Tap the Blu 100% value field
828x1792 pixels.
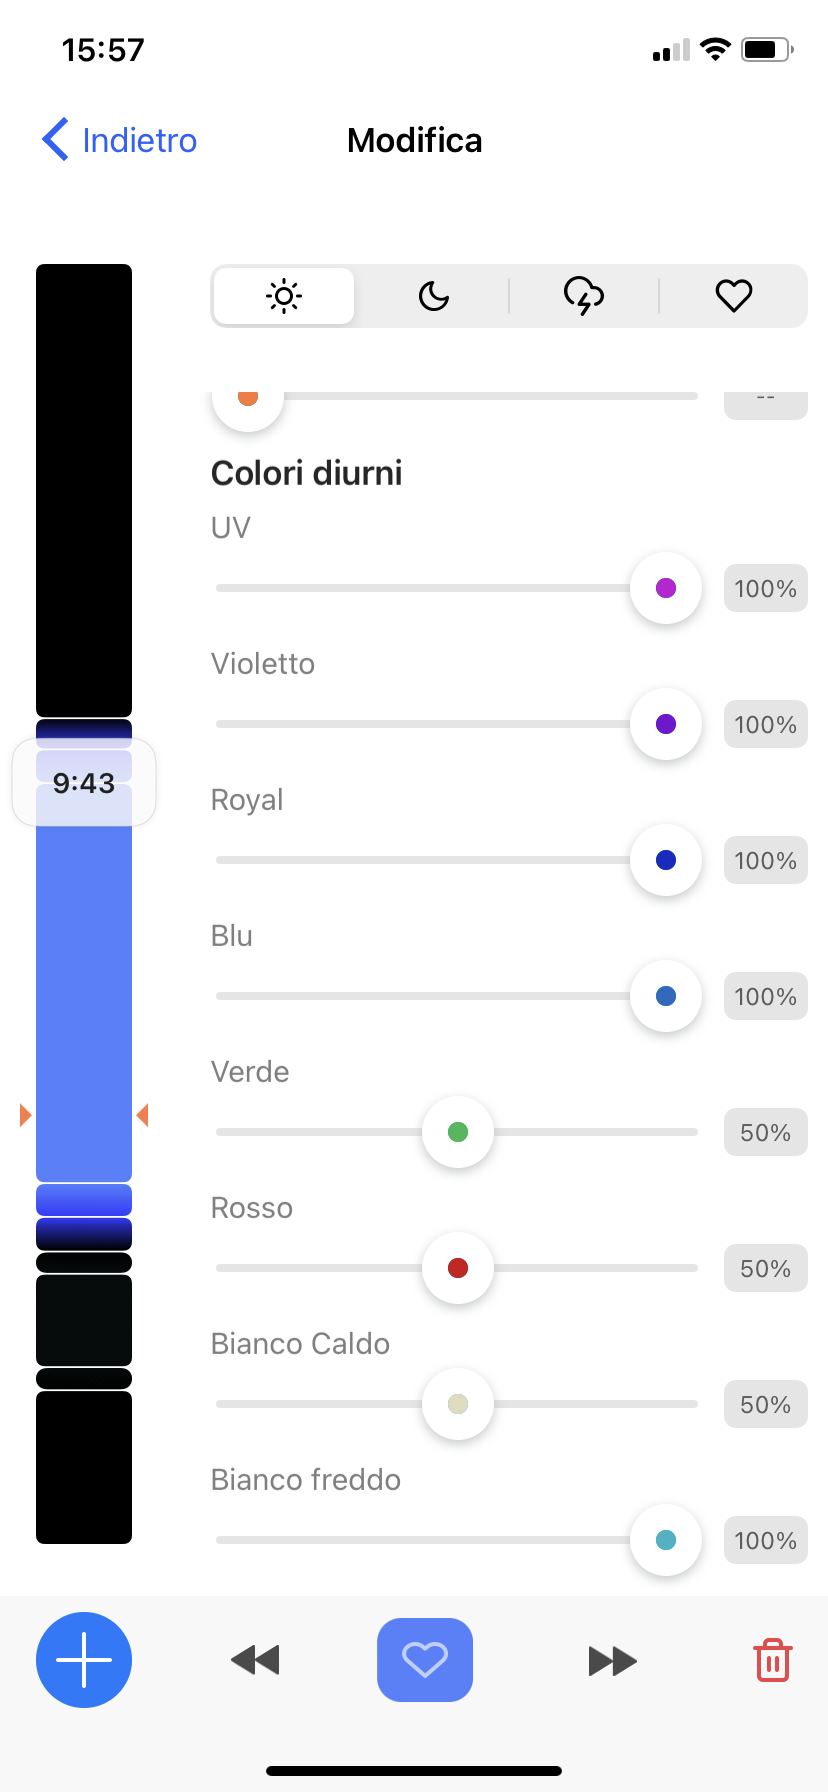click(x=766, y=996)
